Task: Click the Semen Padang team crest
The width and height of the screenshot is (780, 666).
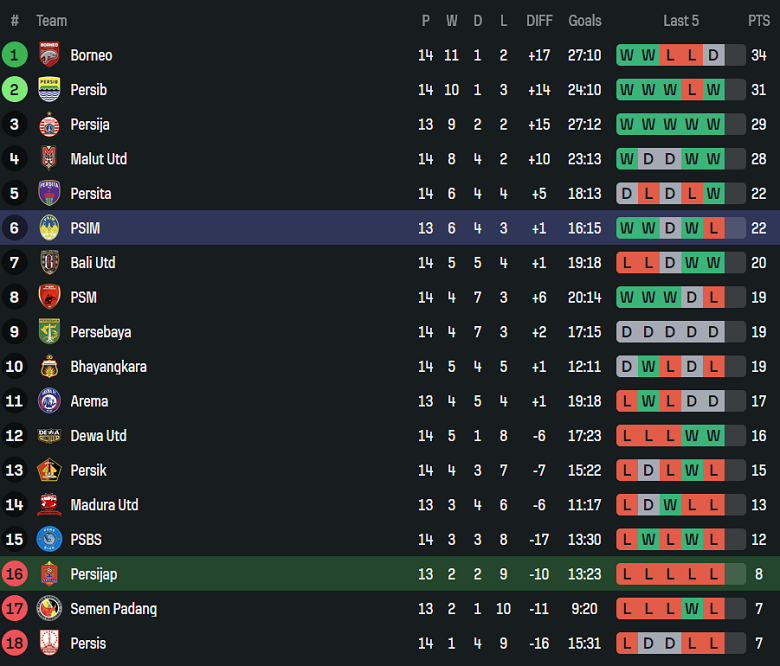Action: (x=49, y=609)
